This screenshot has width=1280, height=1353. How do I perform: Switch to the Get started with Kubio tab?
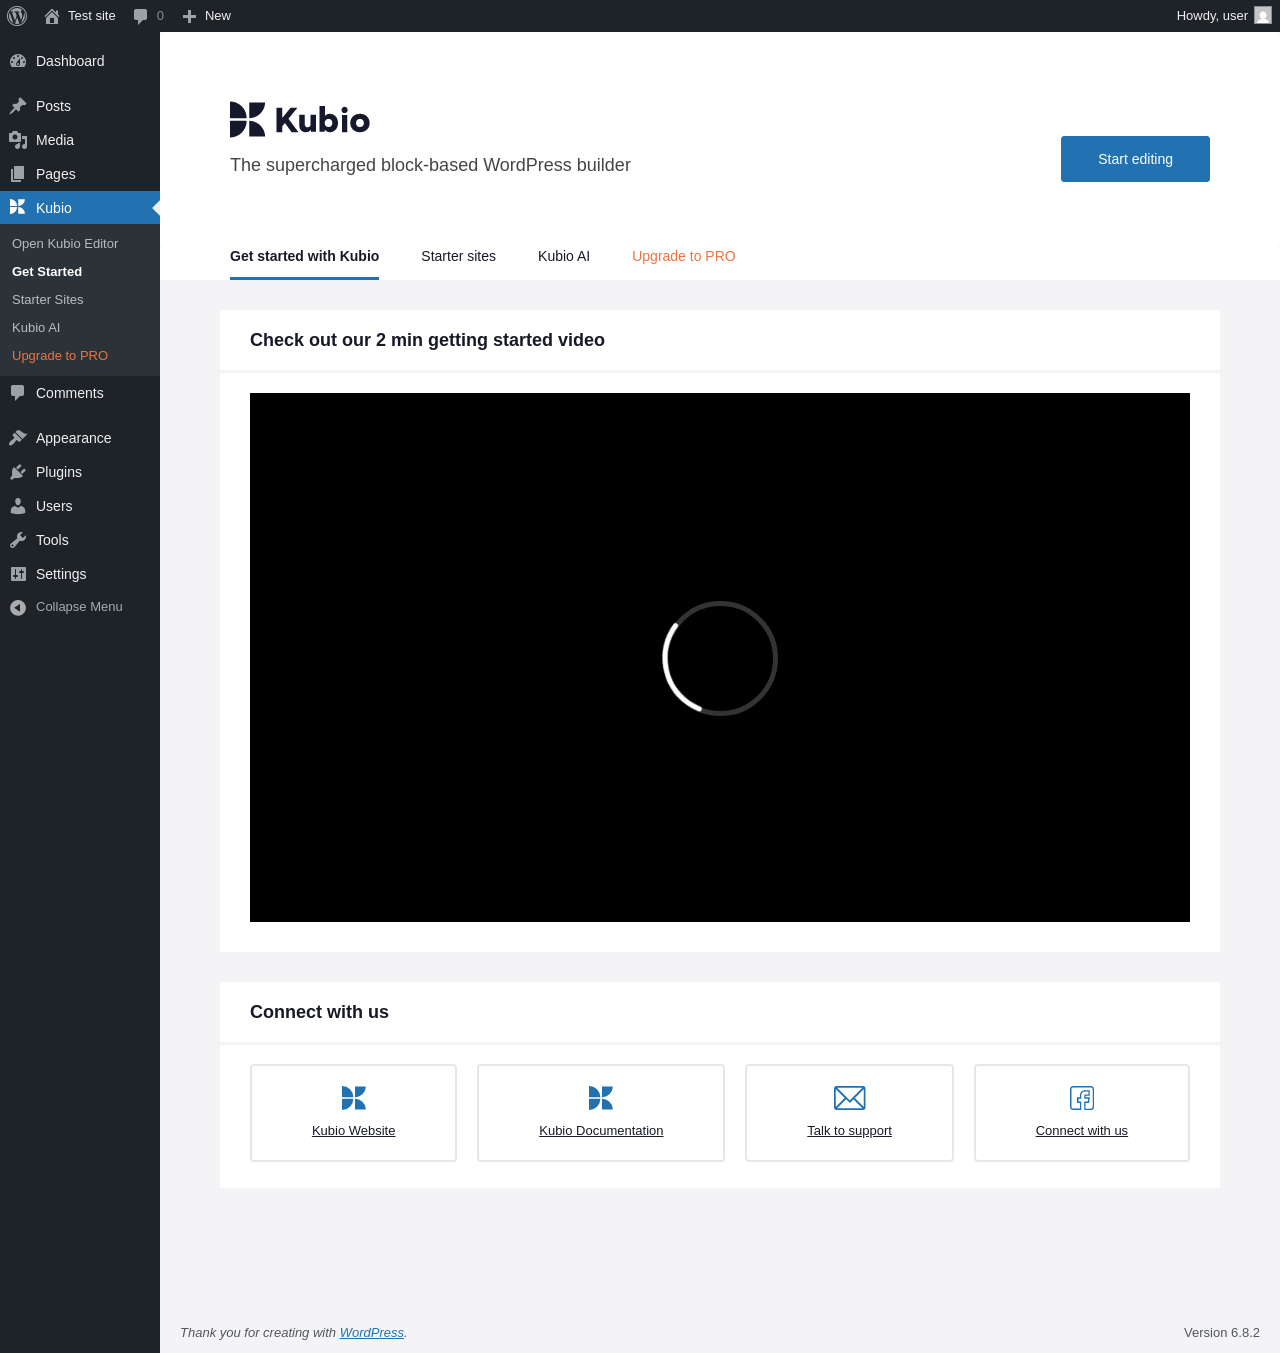point(304,256)
